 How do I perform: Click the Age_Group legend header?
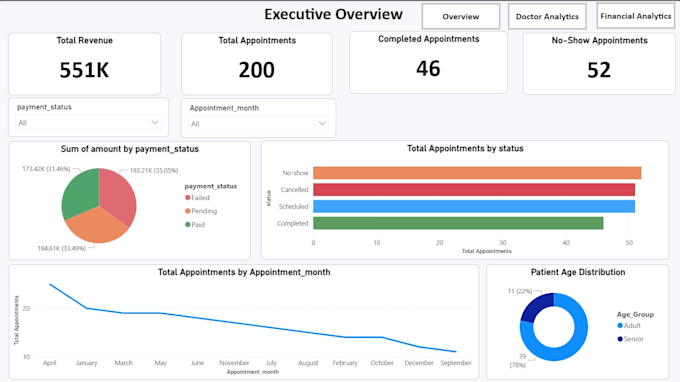(x=635, y=314)
